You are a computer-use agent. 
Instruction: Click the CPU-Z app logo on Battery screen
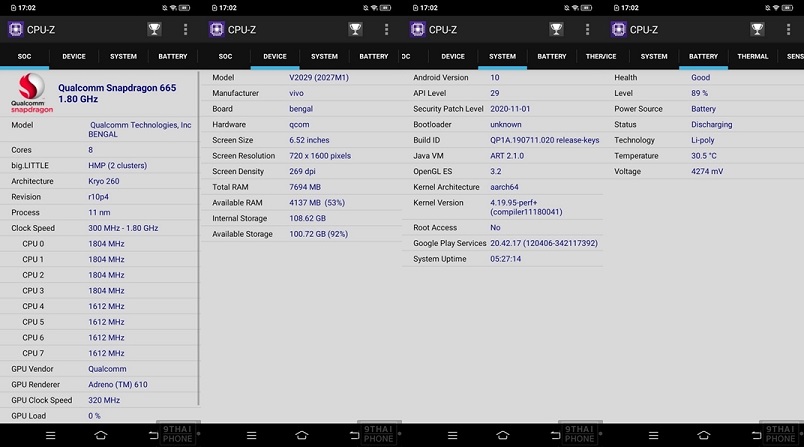(x=618, y=29)
